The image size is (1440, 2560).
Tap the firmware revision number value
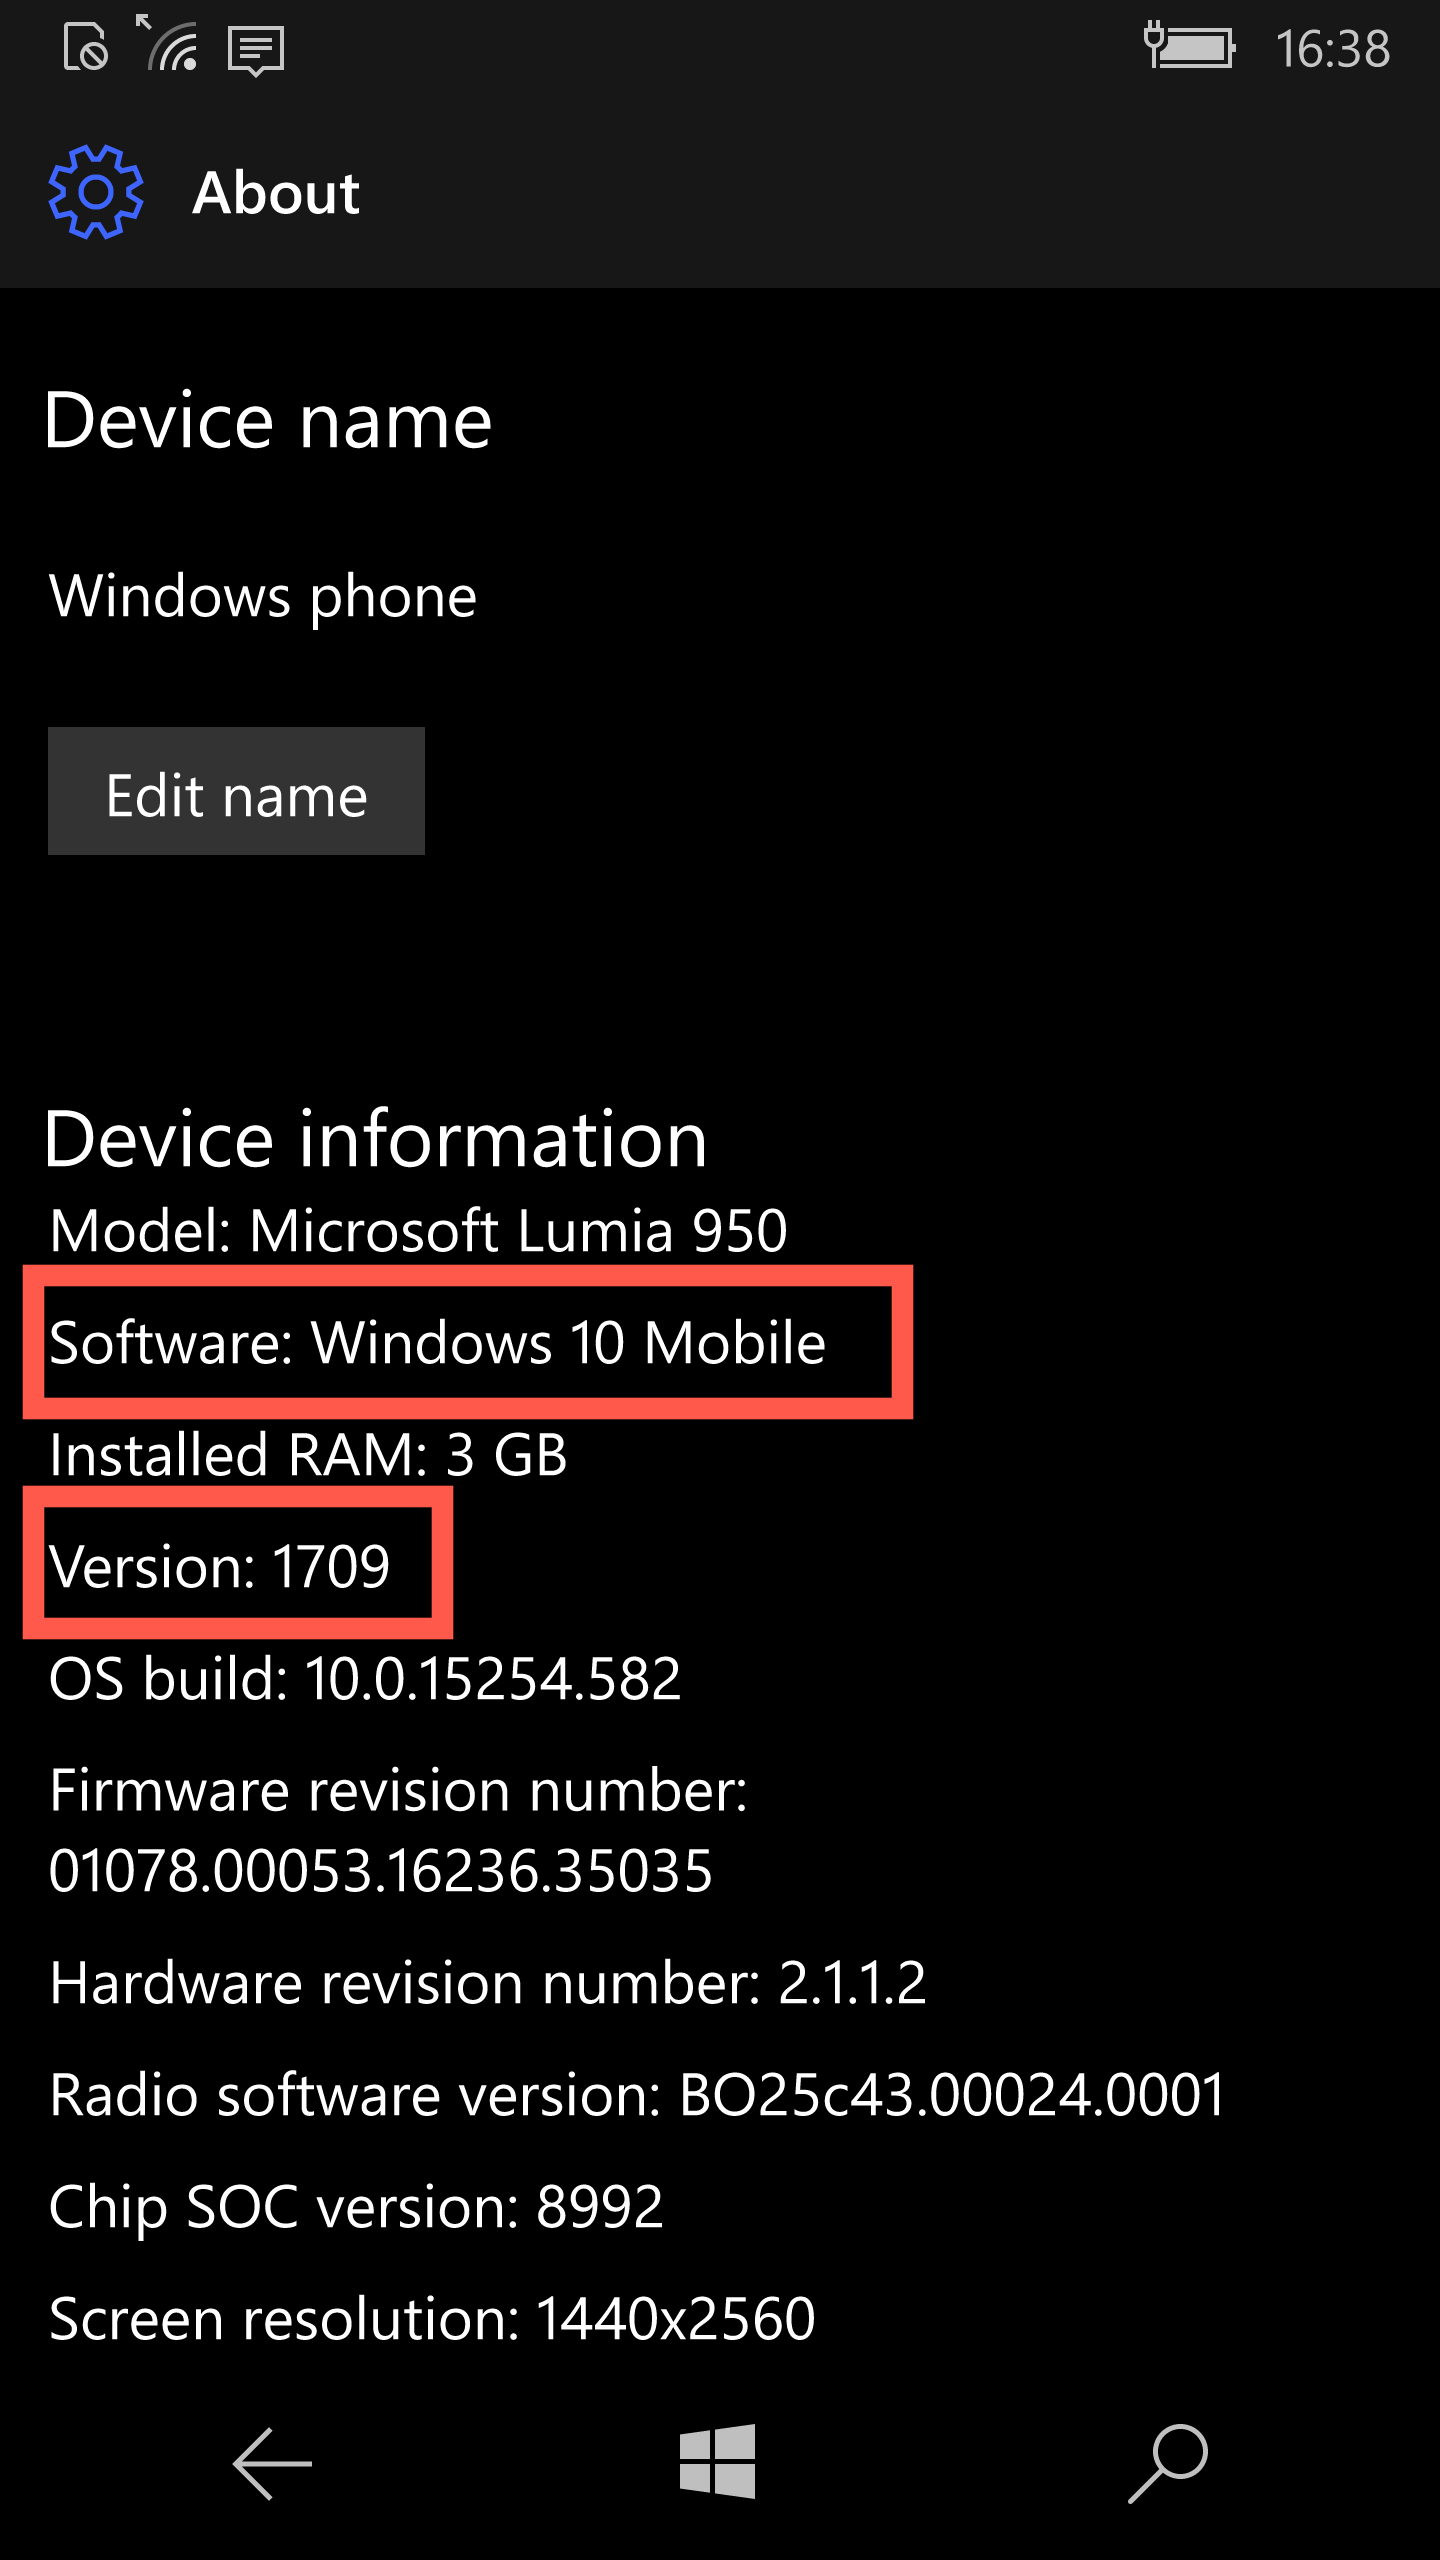point(381,1870)
